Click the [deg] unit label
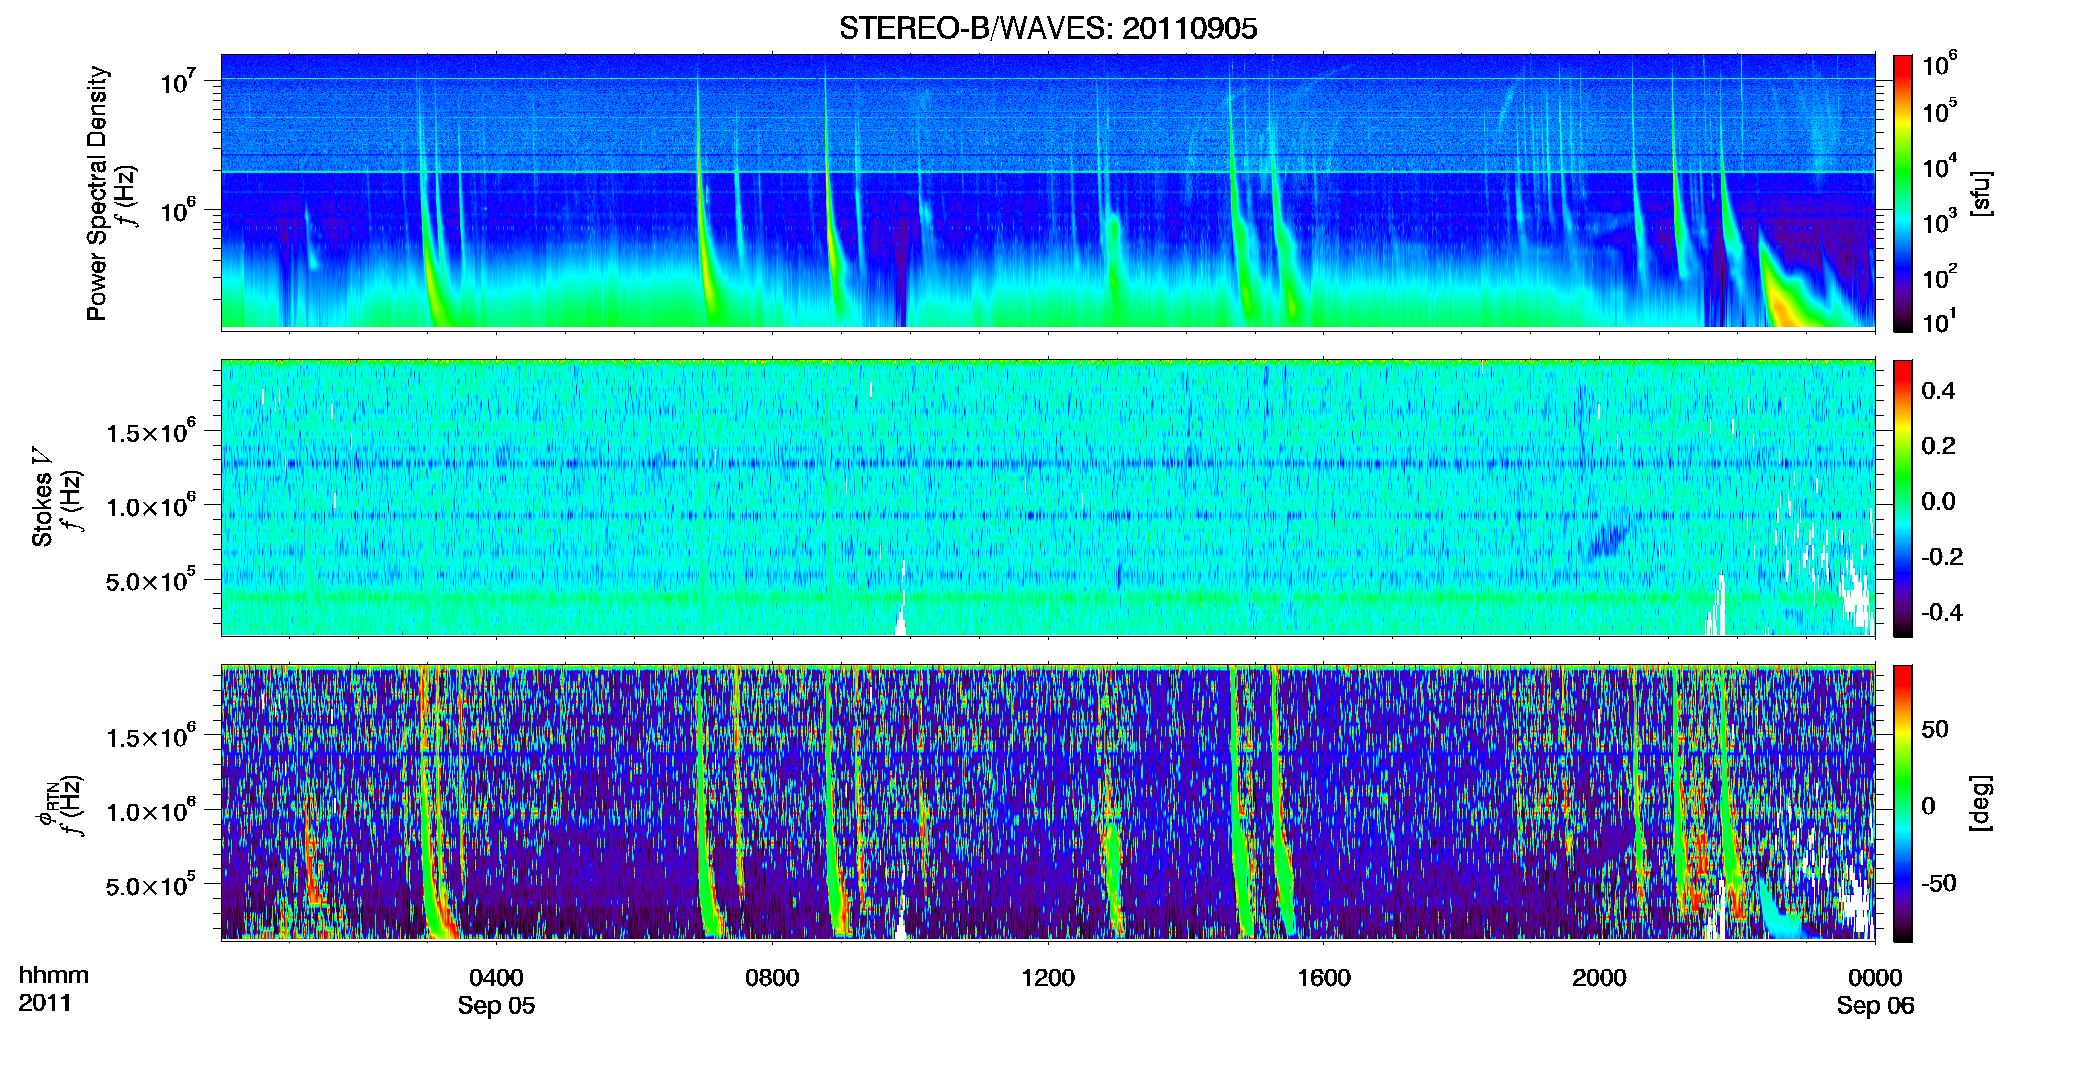Viewport: 2096px width, 1080px height. 1981,803
